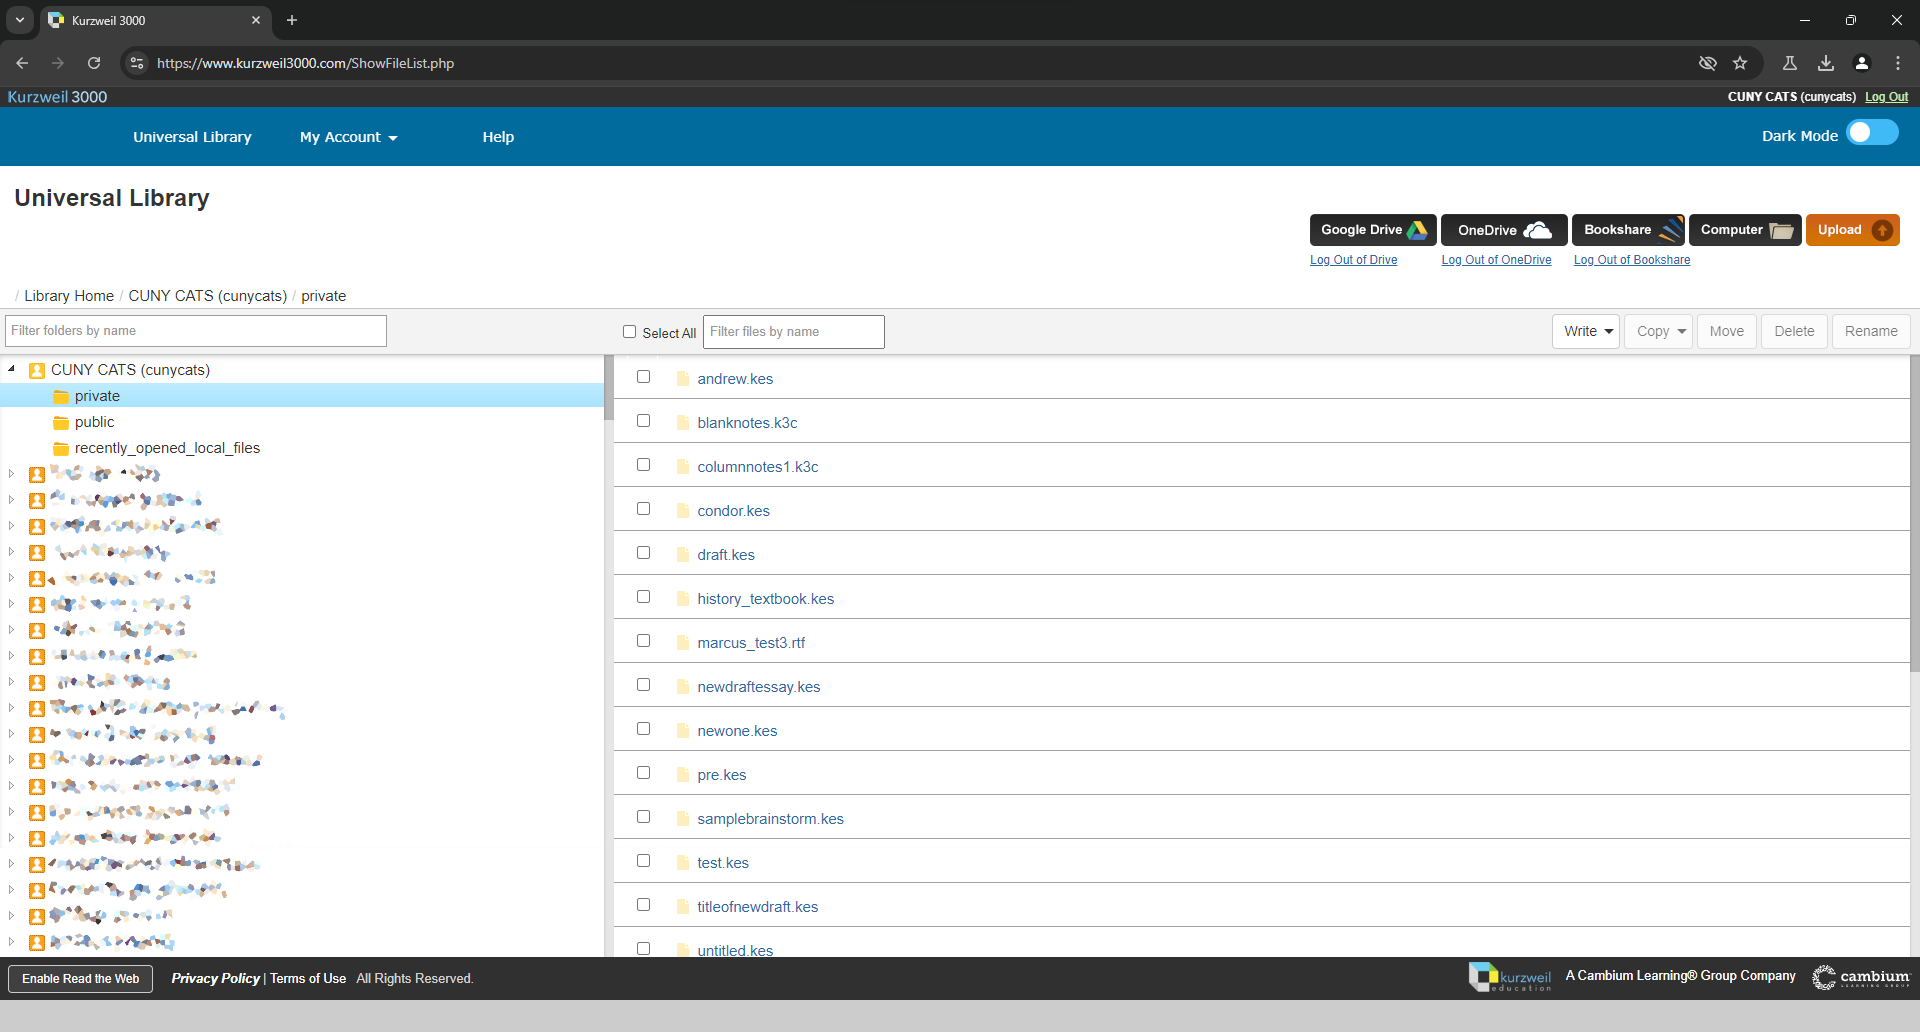Click the file list vertical scrollbar
Image resolution: width=1920 pixels, height=1032 pixels.
coord(1914,513)
